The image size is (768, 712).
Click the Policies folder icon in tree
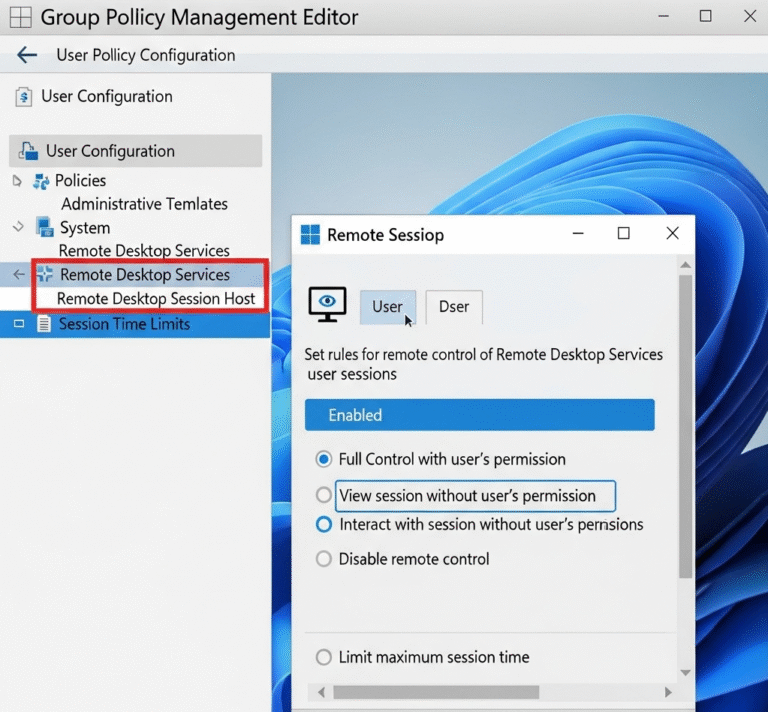click(x=41, y=181)
